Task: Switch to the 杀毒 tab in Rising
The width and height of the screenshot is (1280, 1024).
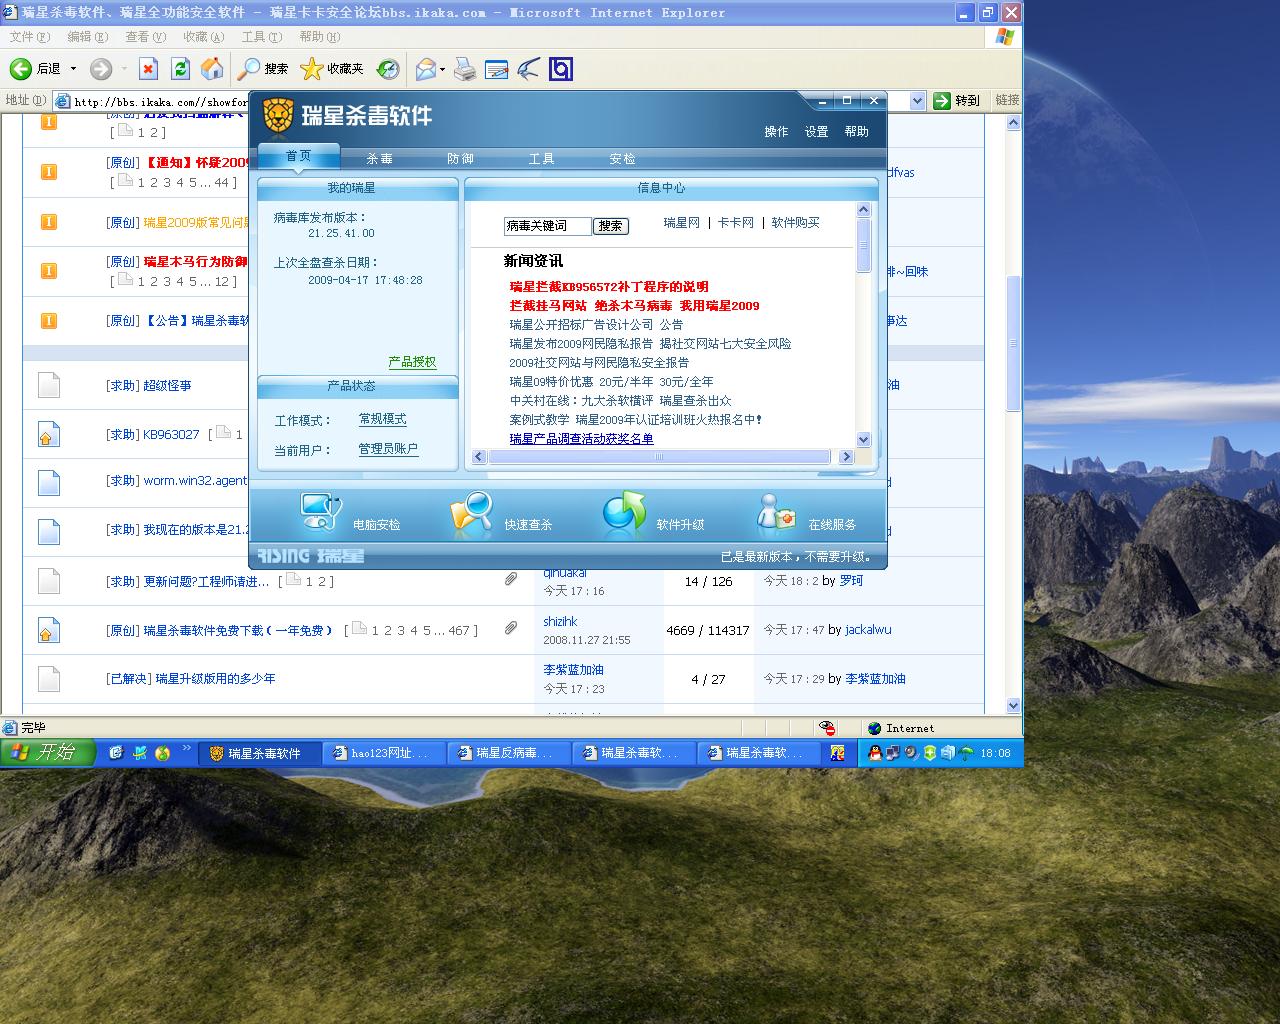Action: (x=379, y=159)
